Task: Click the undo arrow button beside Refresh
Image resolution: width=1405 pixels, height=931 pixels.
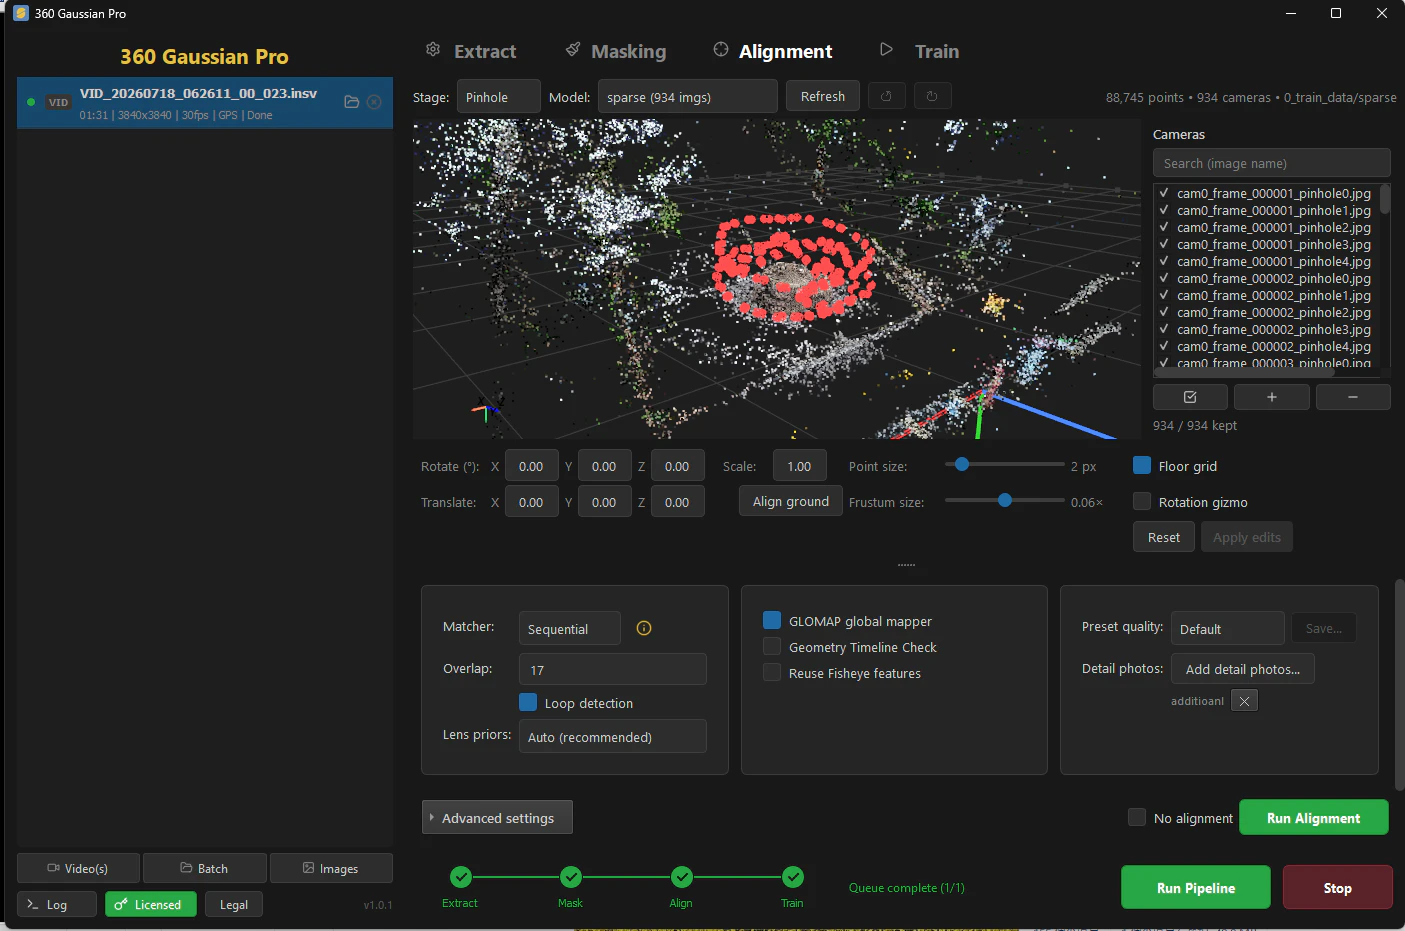Action: [886, 96]
